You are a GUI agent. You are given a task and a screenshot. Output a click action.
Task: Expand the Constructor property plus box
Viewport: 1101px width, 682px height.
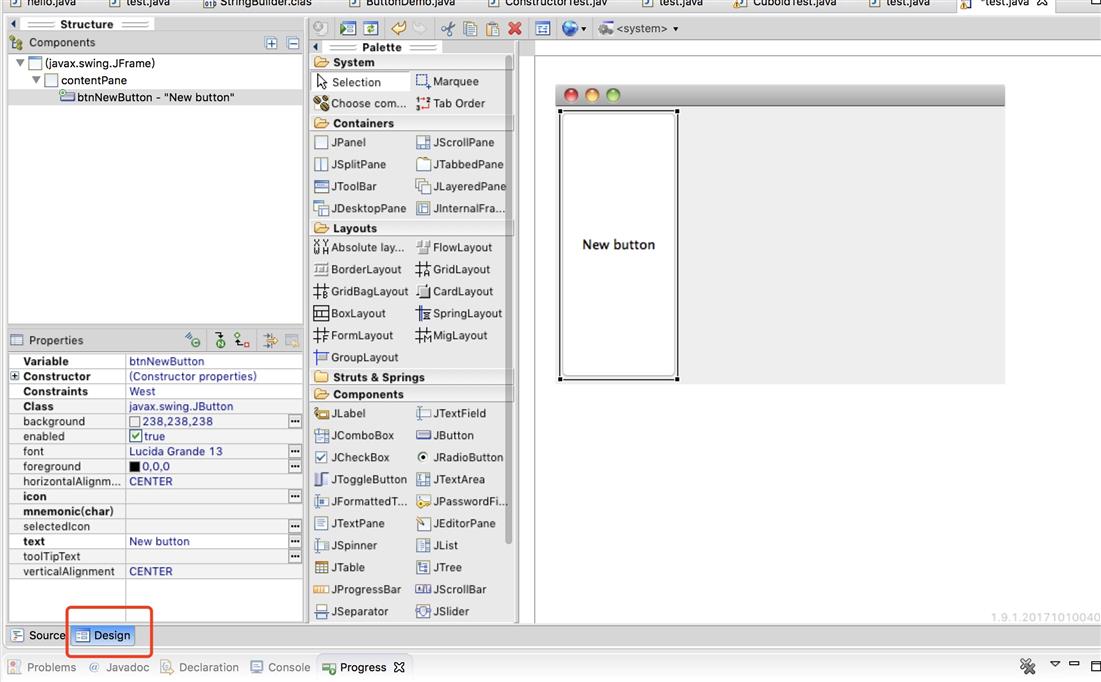(14, 376)
